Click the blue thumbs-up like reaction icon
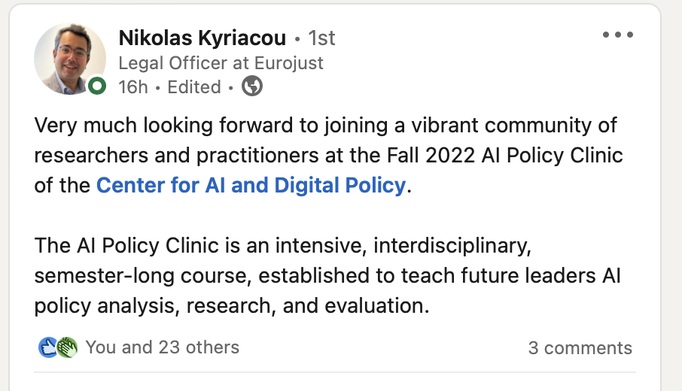This screenshot has width=682, height=391. [48, 348]
